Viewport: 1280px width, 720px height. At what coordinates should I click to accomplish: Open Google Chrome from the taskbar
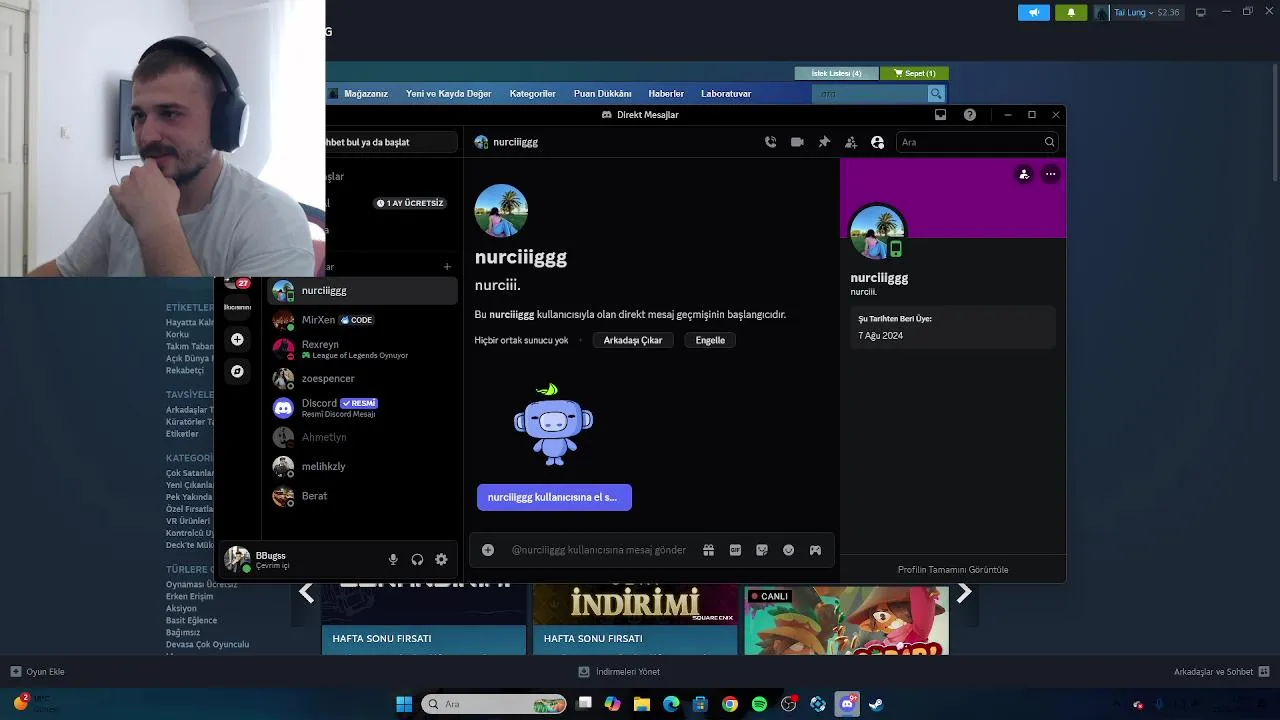pyautogui.click(x=730, y=704)
